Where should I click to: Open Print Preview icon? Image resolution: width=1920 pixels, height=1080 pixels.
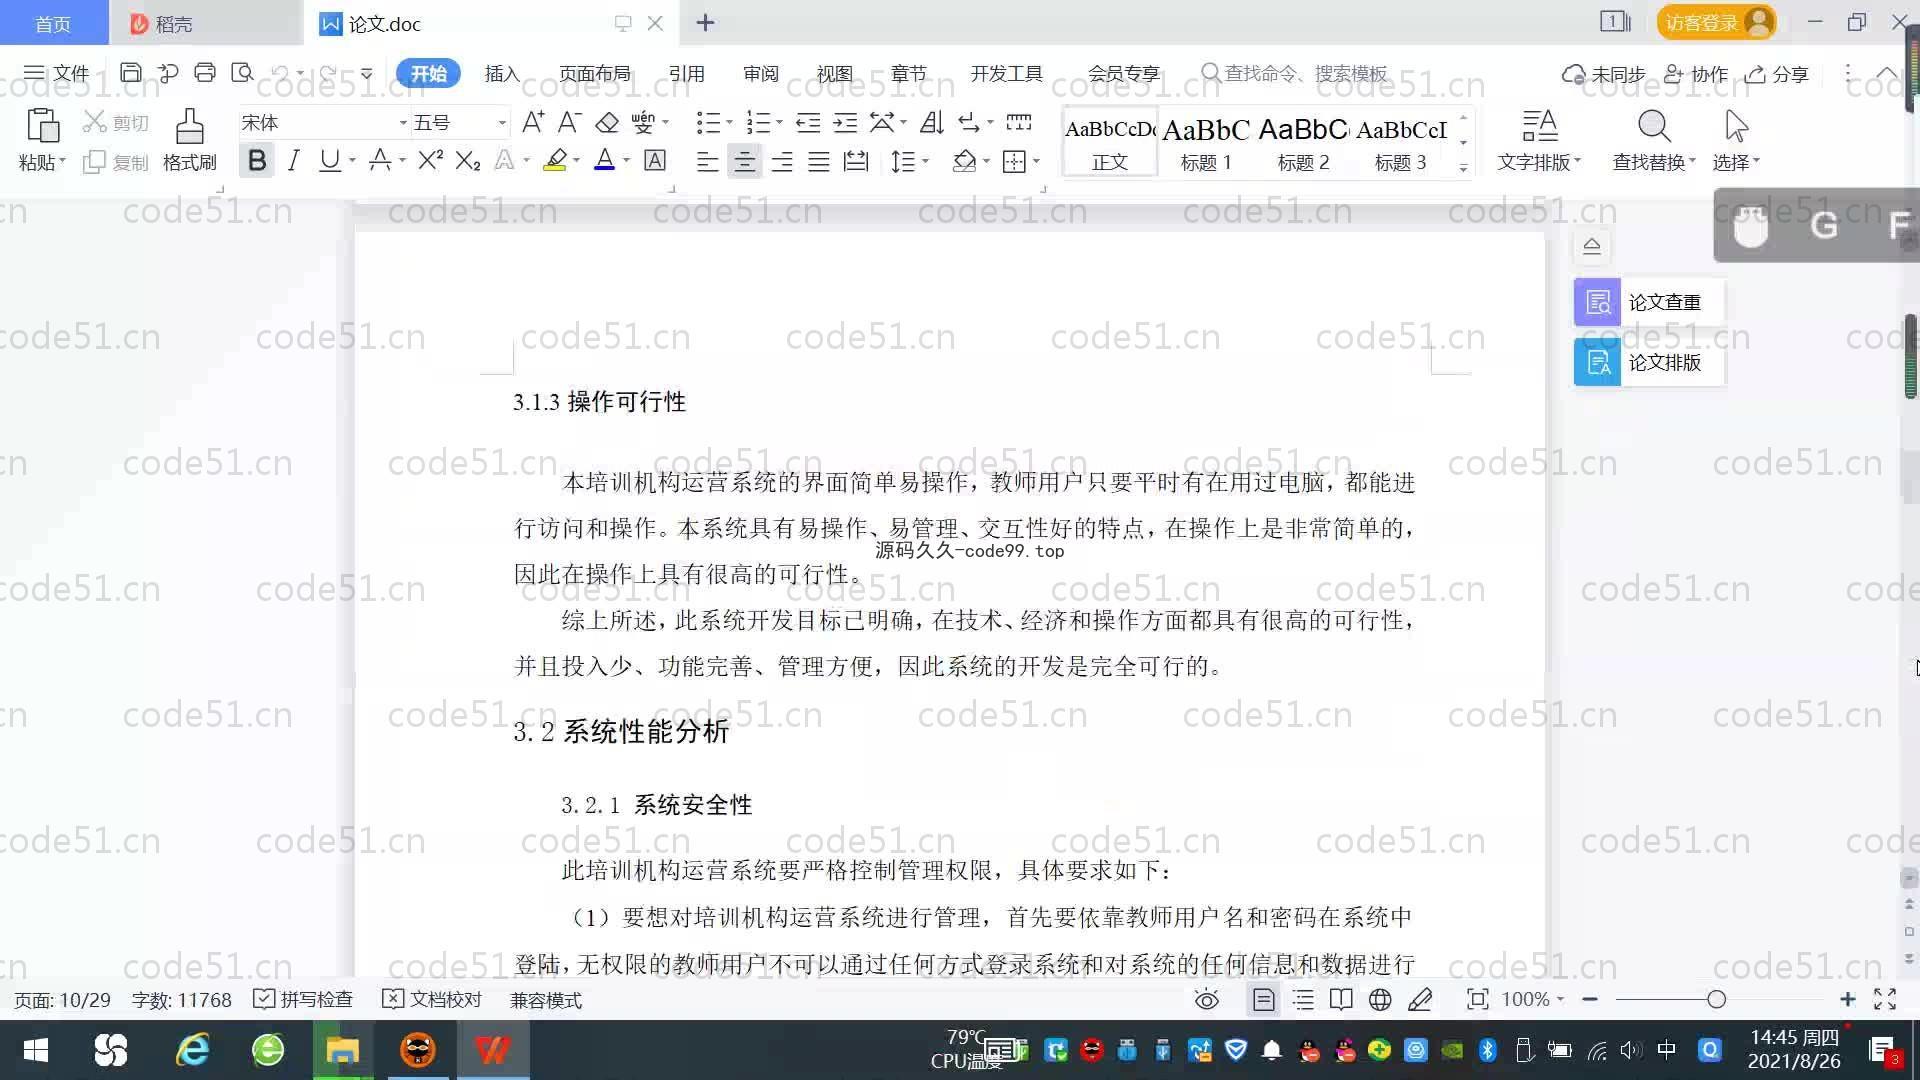click(x=242, y=73)
